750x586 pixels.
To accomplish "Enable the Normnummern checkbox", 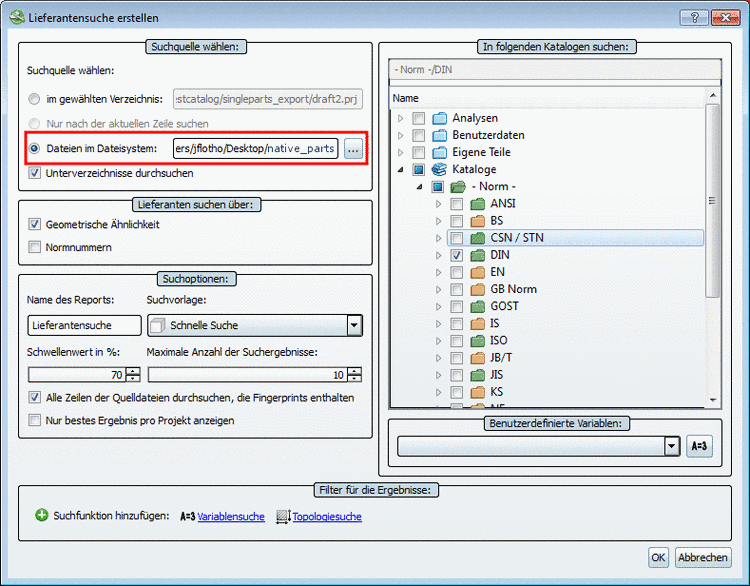I will (x=34, y=247).
